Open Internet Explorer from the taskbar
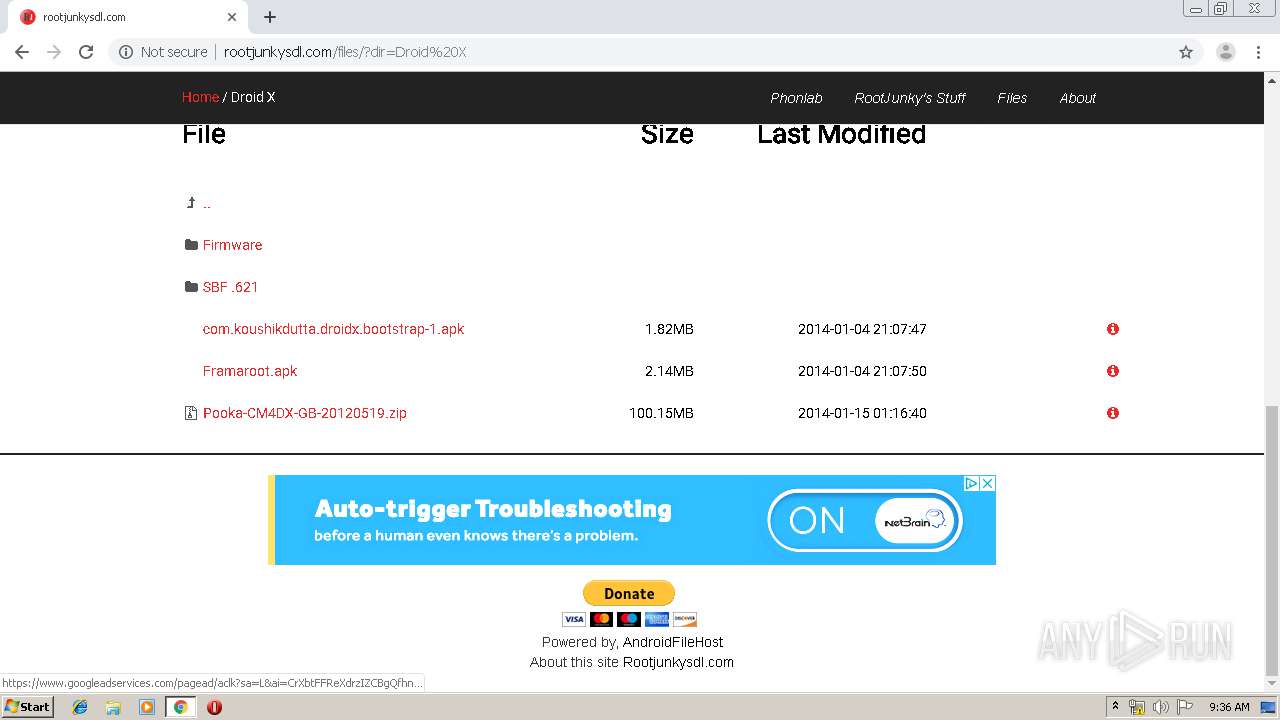Screen dimensions: 1280x720 click(80, 707)
